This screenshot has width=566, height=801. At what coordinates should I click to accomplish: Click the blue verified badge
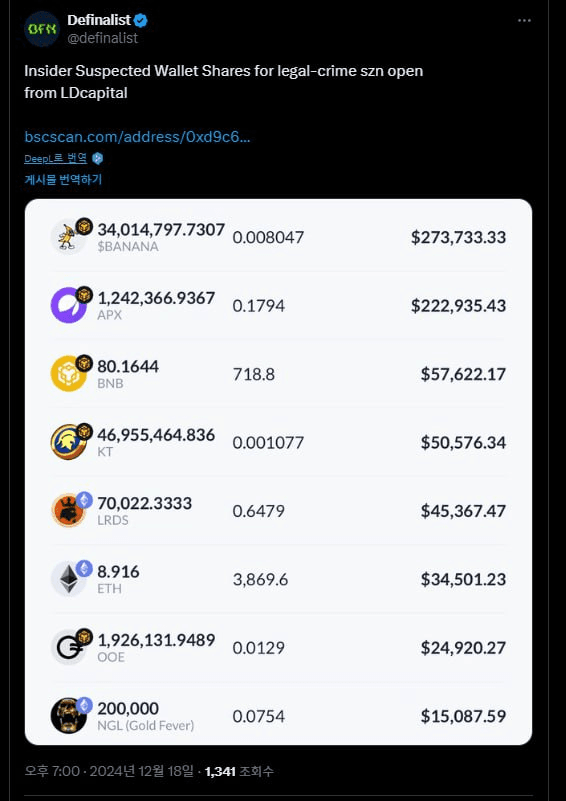tap(141, 20)
